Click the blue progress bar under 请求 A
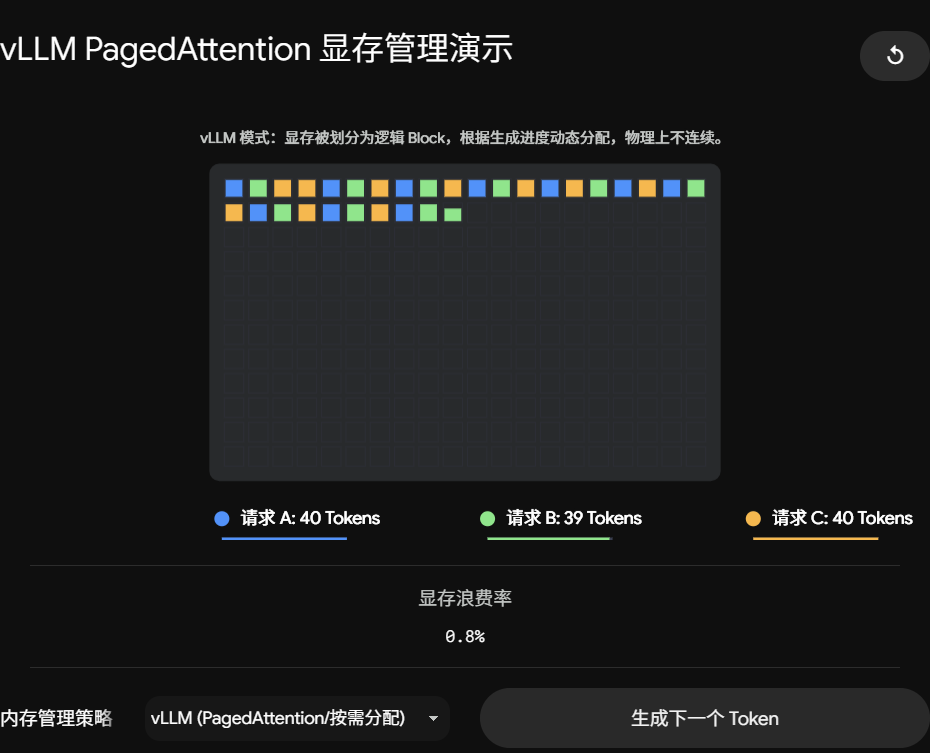Image resolution: width=930 pixels, height=753 pixels. (x=284, y=538)
